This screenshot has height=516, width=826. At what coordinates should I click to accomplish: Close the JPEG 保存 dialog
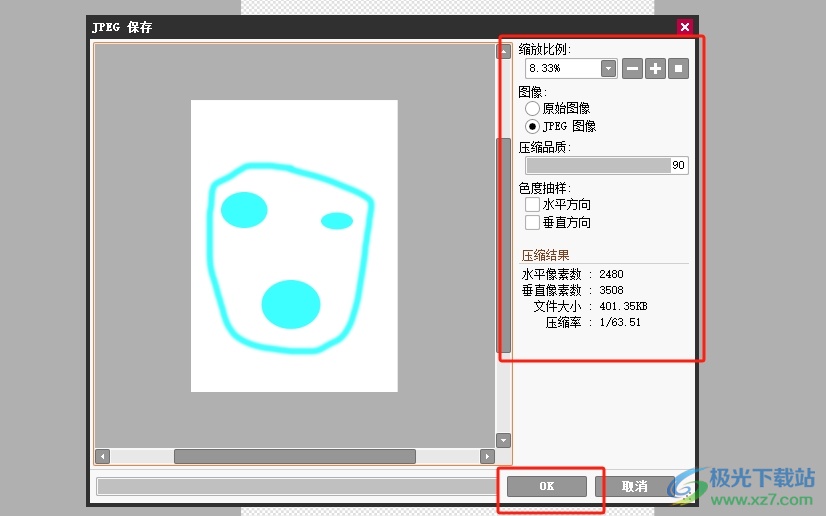click(685, 27)
